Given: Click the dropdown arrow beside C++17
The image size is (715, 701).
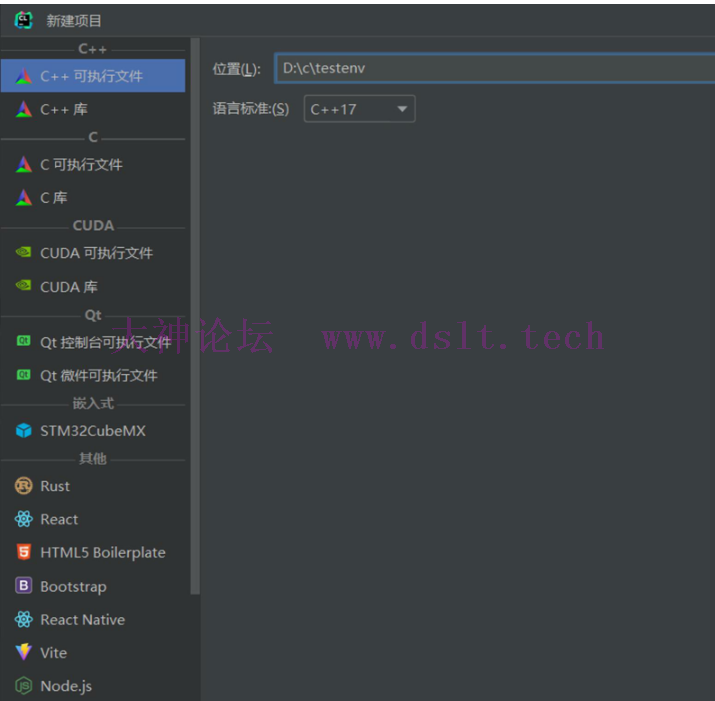Looking at the screenshot, I should 402,109.
